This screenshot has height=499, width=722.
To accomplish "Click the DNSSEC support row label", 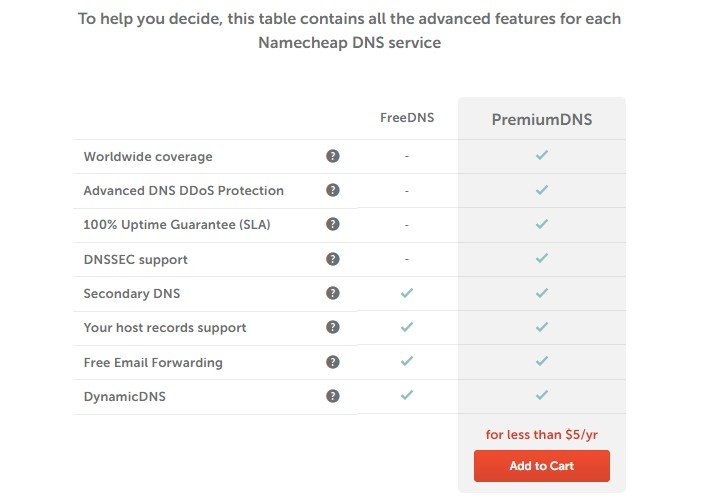I will coord(135,259).
